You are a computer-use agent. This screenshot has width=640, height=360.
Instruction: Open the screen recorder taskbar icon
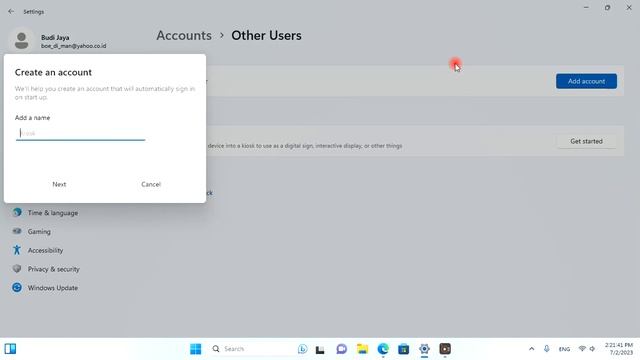445,349
